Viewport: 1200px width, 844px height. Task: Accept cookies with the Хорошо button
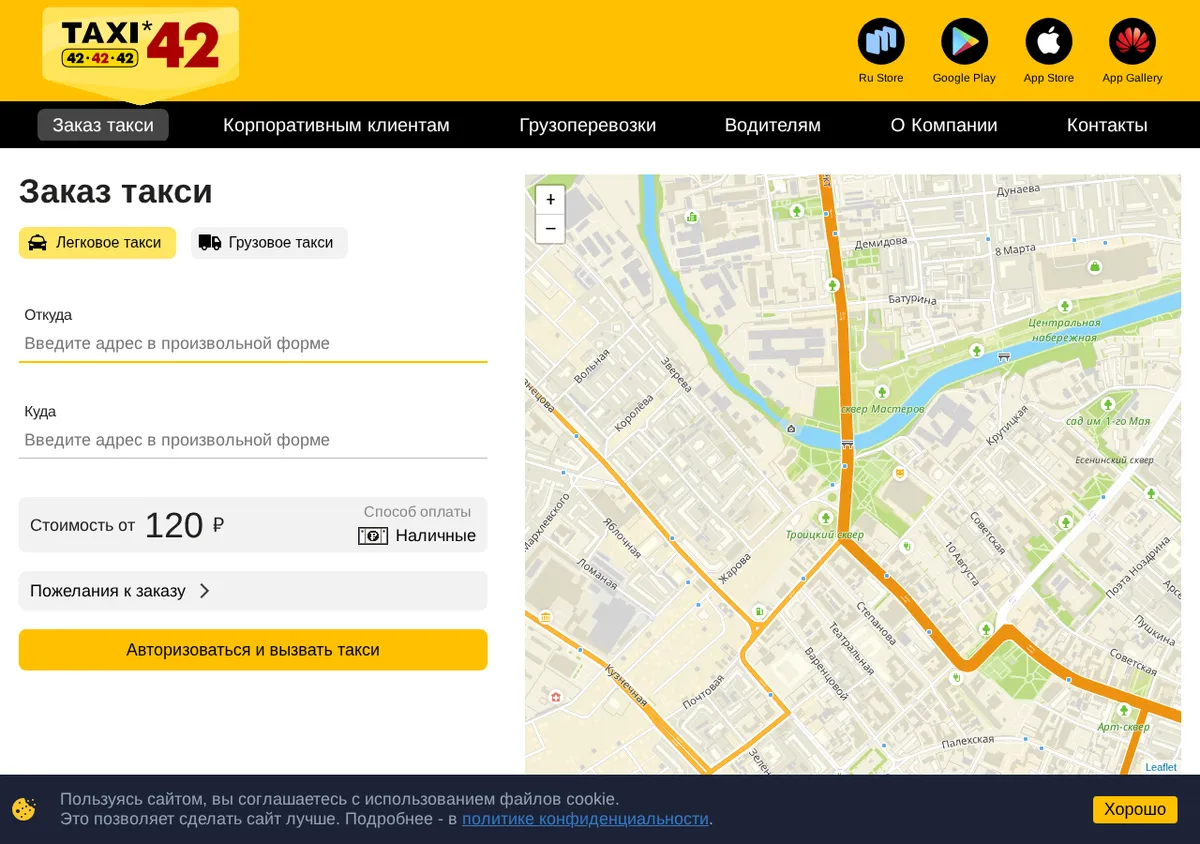tap(1135, 809)
